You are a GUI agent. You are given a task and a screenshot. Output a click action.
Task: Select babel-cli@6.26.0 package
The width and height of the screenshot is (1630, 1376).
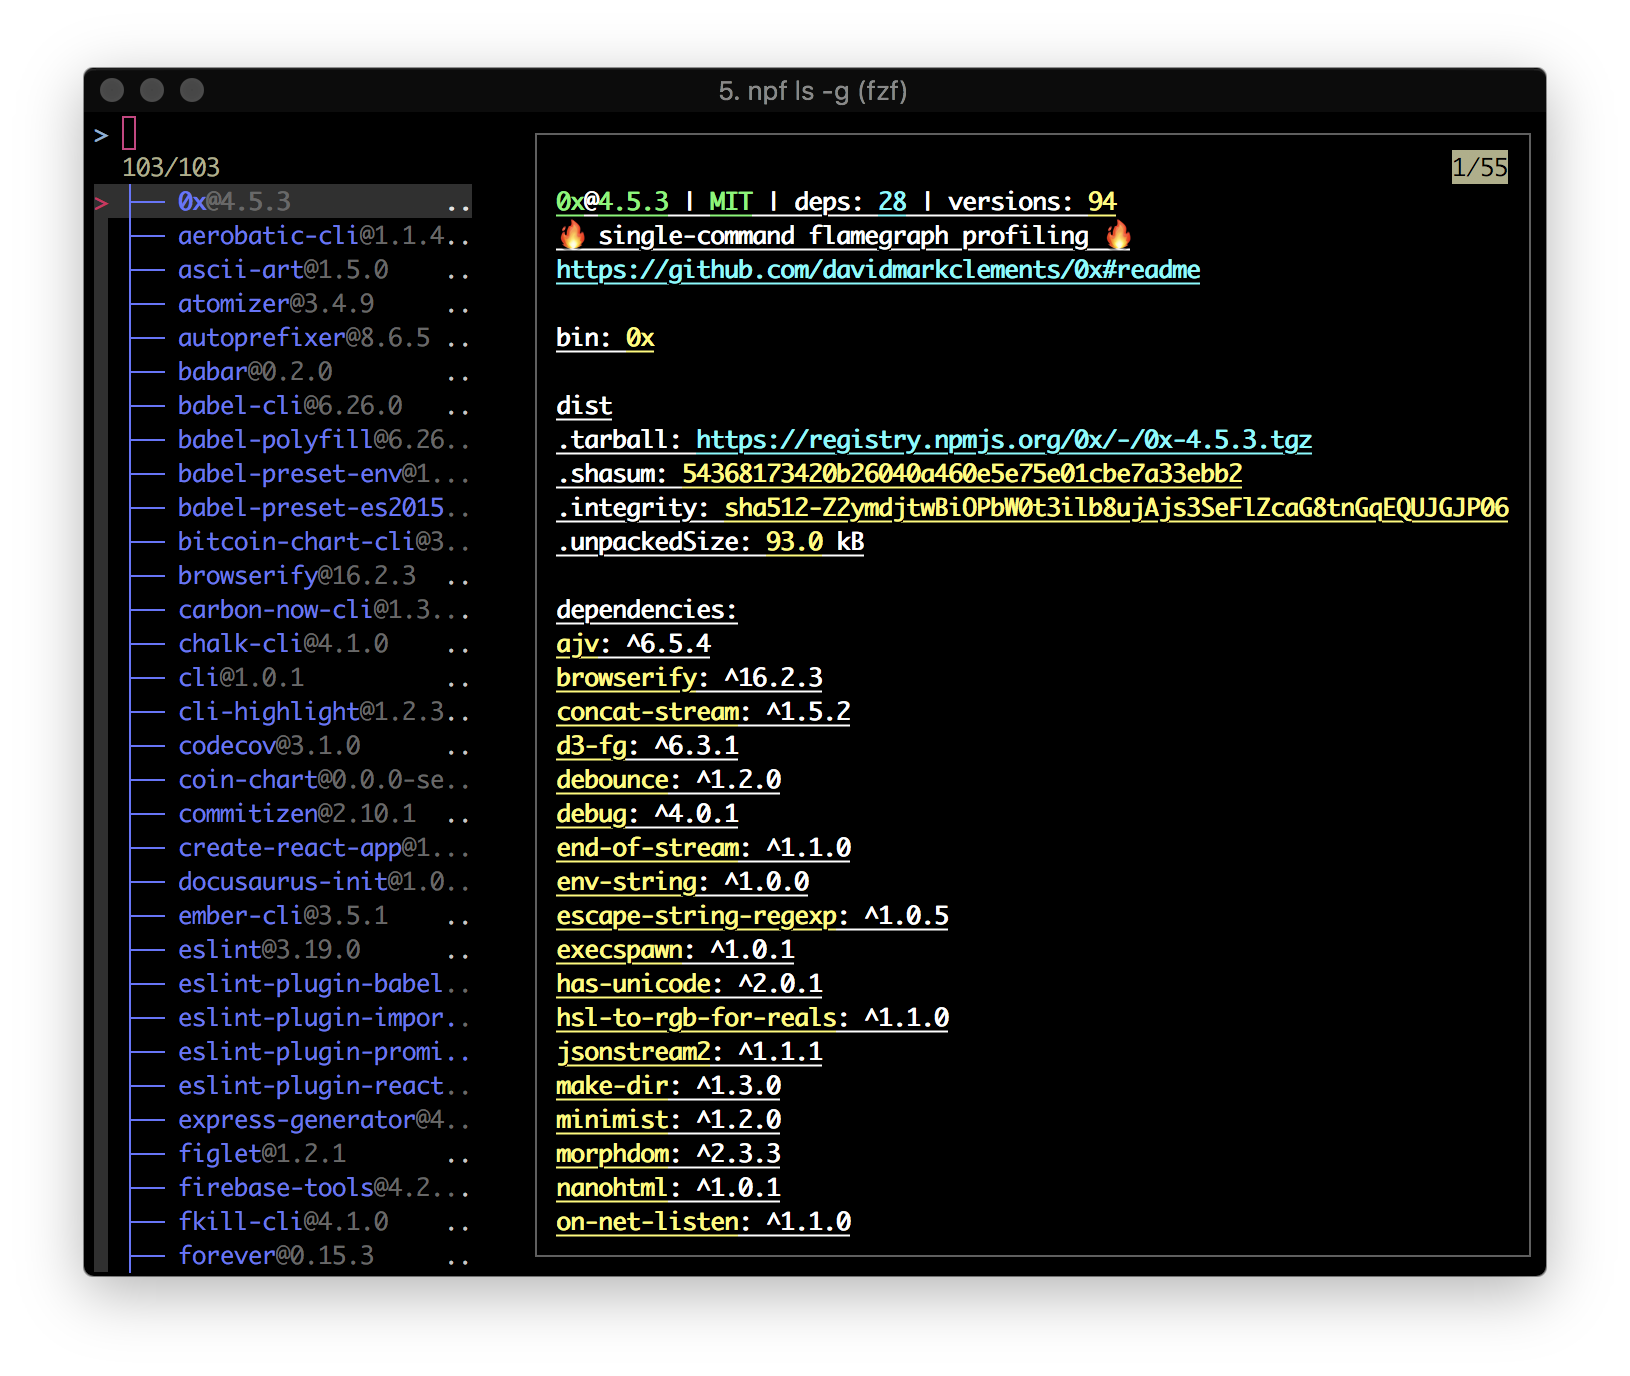[x=283, y=406]
